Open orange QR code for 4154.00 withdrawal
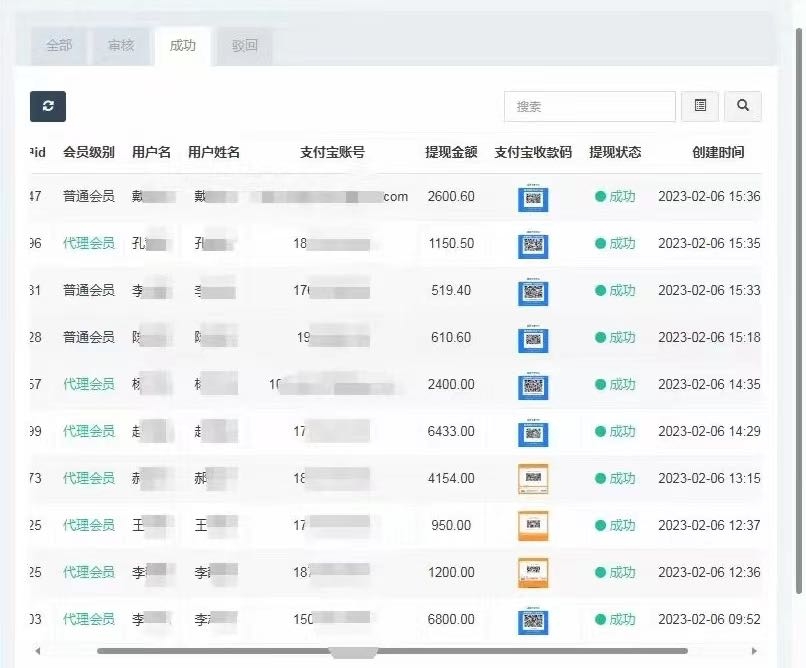 coord(533,478)
